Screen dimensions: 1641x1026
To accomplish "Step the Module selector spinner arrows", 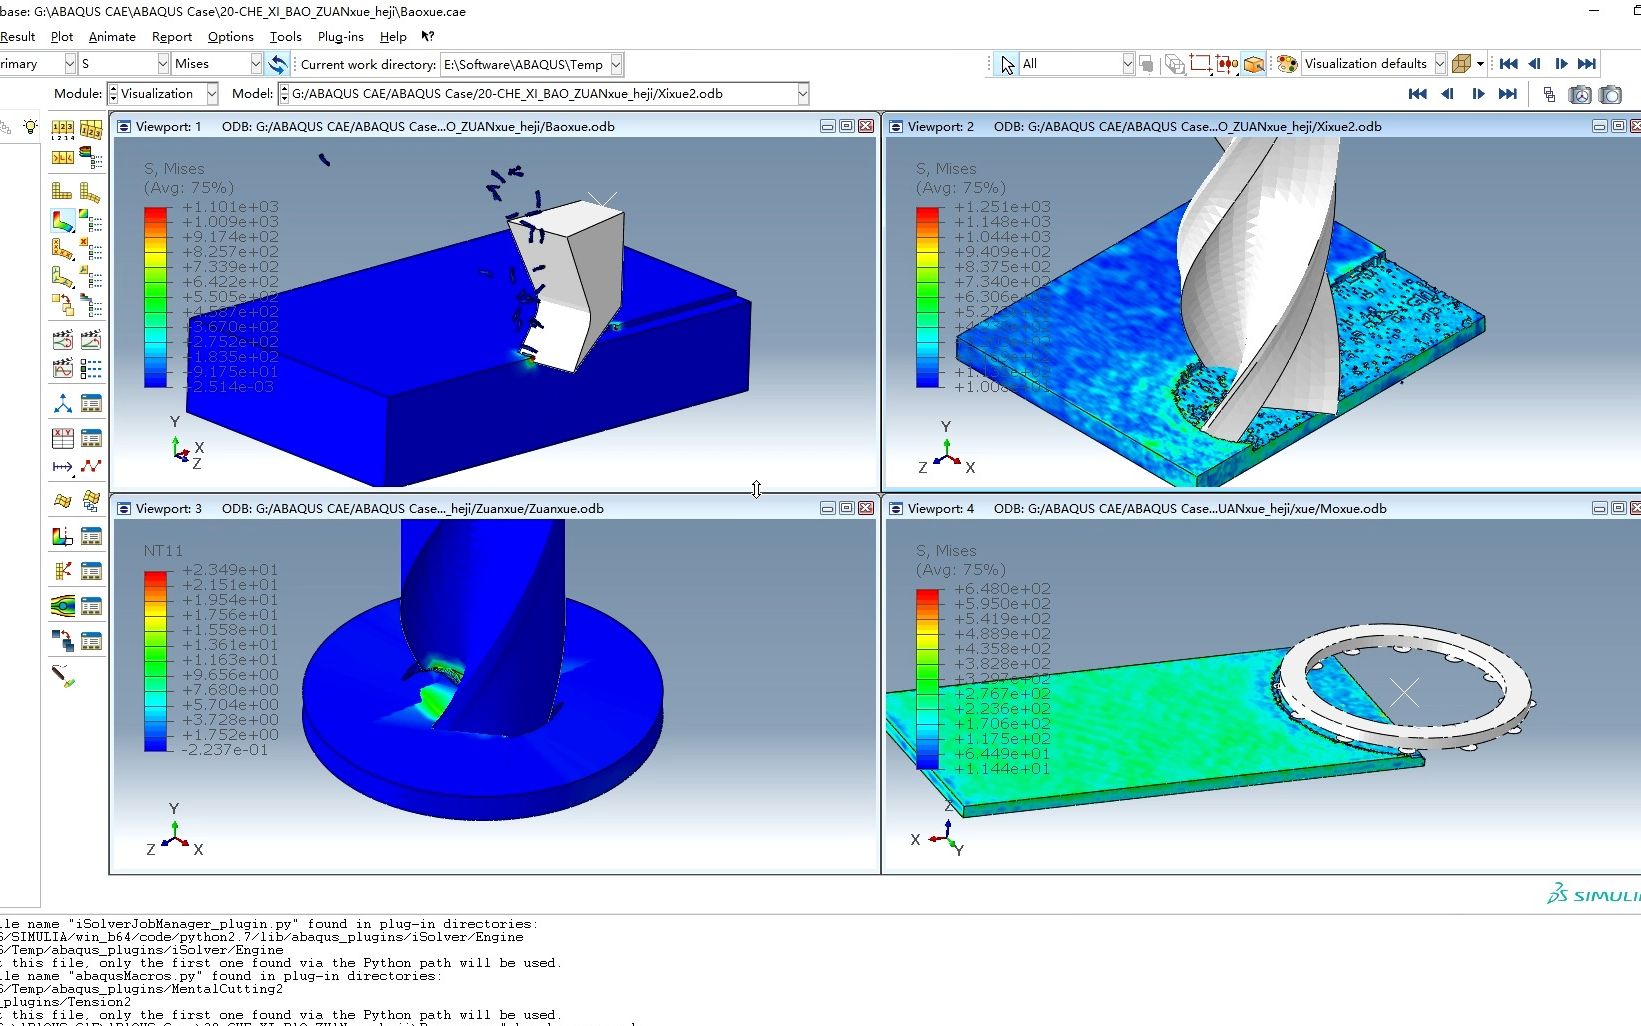I will click(113, 94).
